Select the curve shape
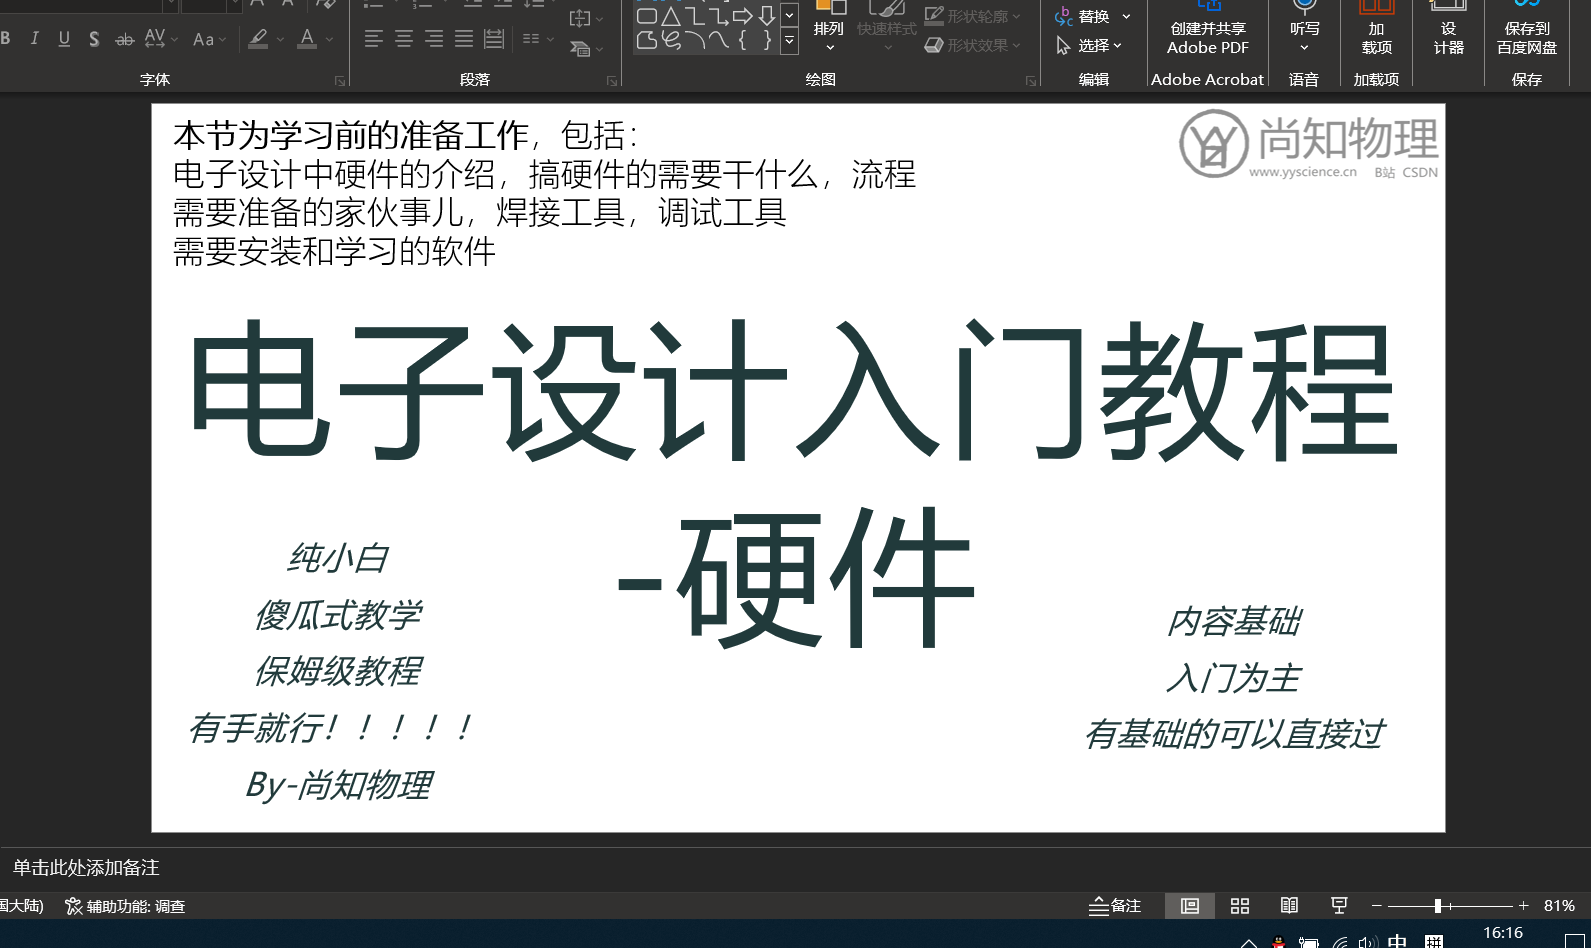The height and width of the screenshot is (948, 1591). 719,40
